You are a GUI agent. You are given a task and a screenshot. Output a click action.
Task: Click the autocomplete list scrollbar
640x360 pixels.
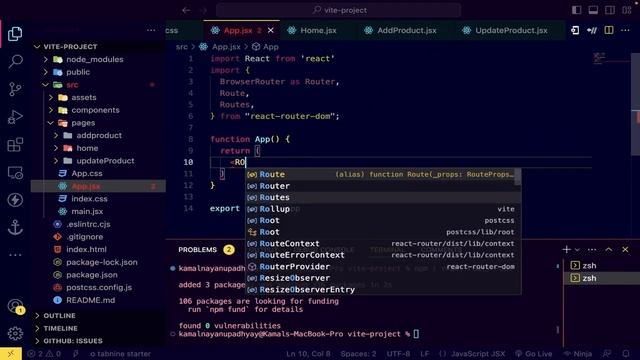pos(518,177)
